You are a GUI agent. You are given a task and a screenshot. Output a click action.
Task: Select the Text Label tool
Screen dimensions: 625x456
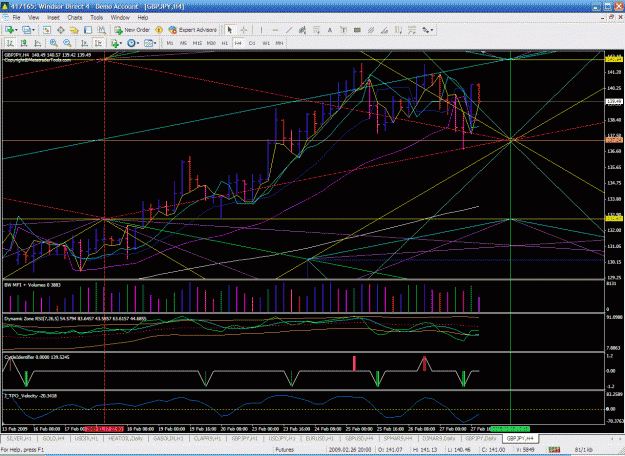click(343, 30)
